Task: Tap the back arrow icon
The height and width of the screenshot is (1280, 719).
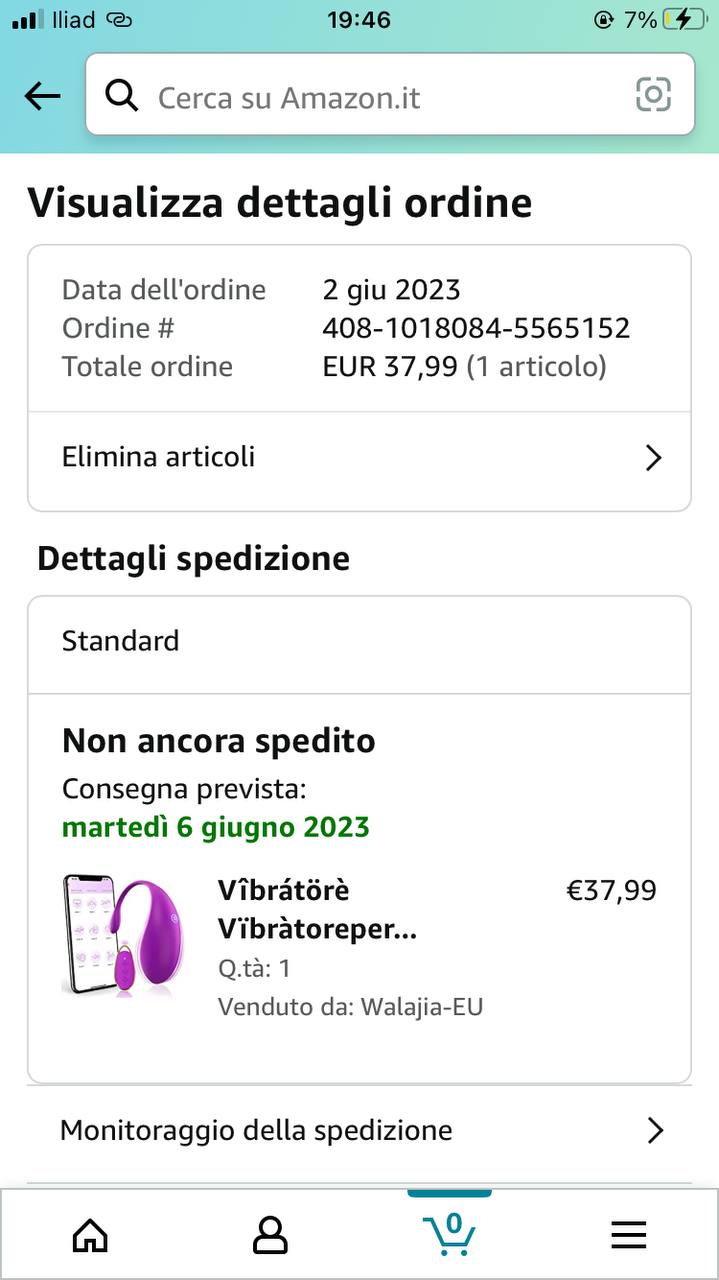Action: 43,97
